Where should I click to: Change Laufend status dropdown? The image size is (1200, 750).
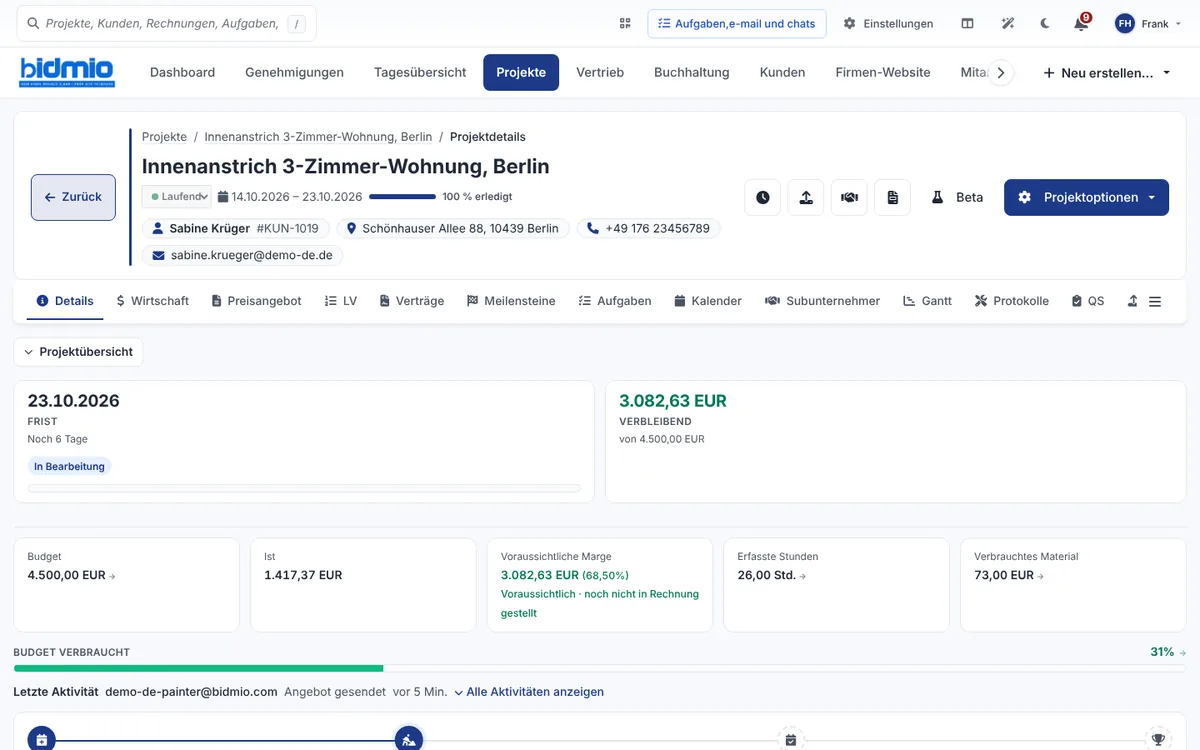[x=176, y=197]
